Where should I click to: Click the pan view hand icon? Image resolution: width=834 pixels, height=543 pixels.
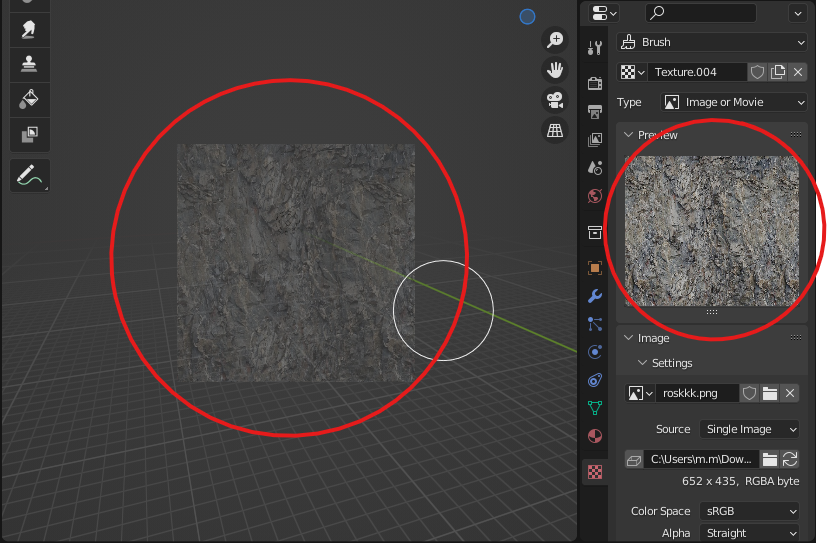(x=554, y=70)
